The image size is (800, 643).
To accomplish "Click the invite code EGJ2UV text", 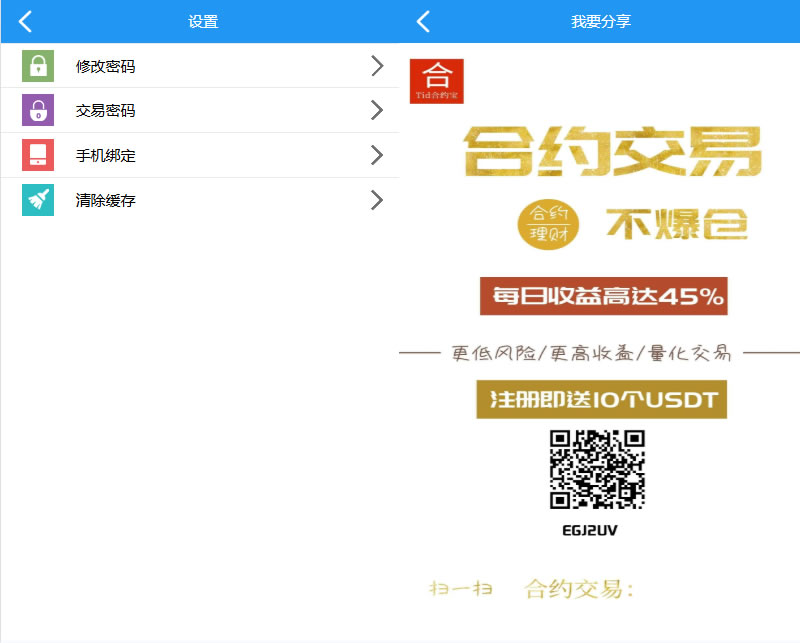I will click(x=590, y=530).
